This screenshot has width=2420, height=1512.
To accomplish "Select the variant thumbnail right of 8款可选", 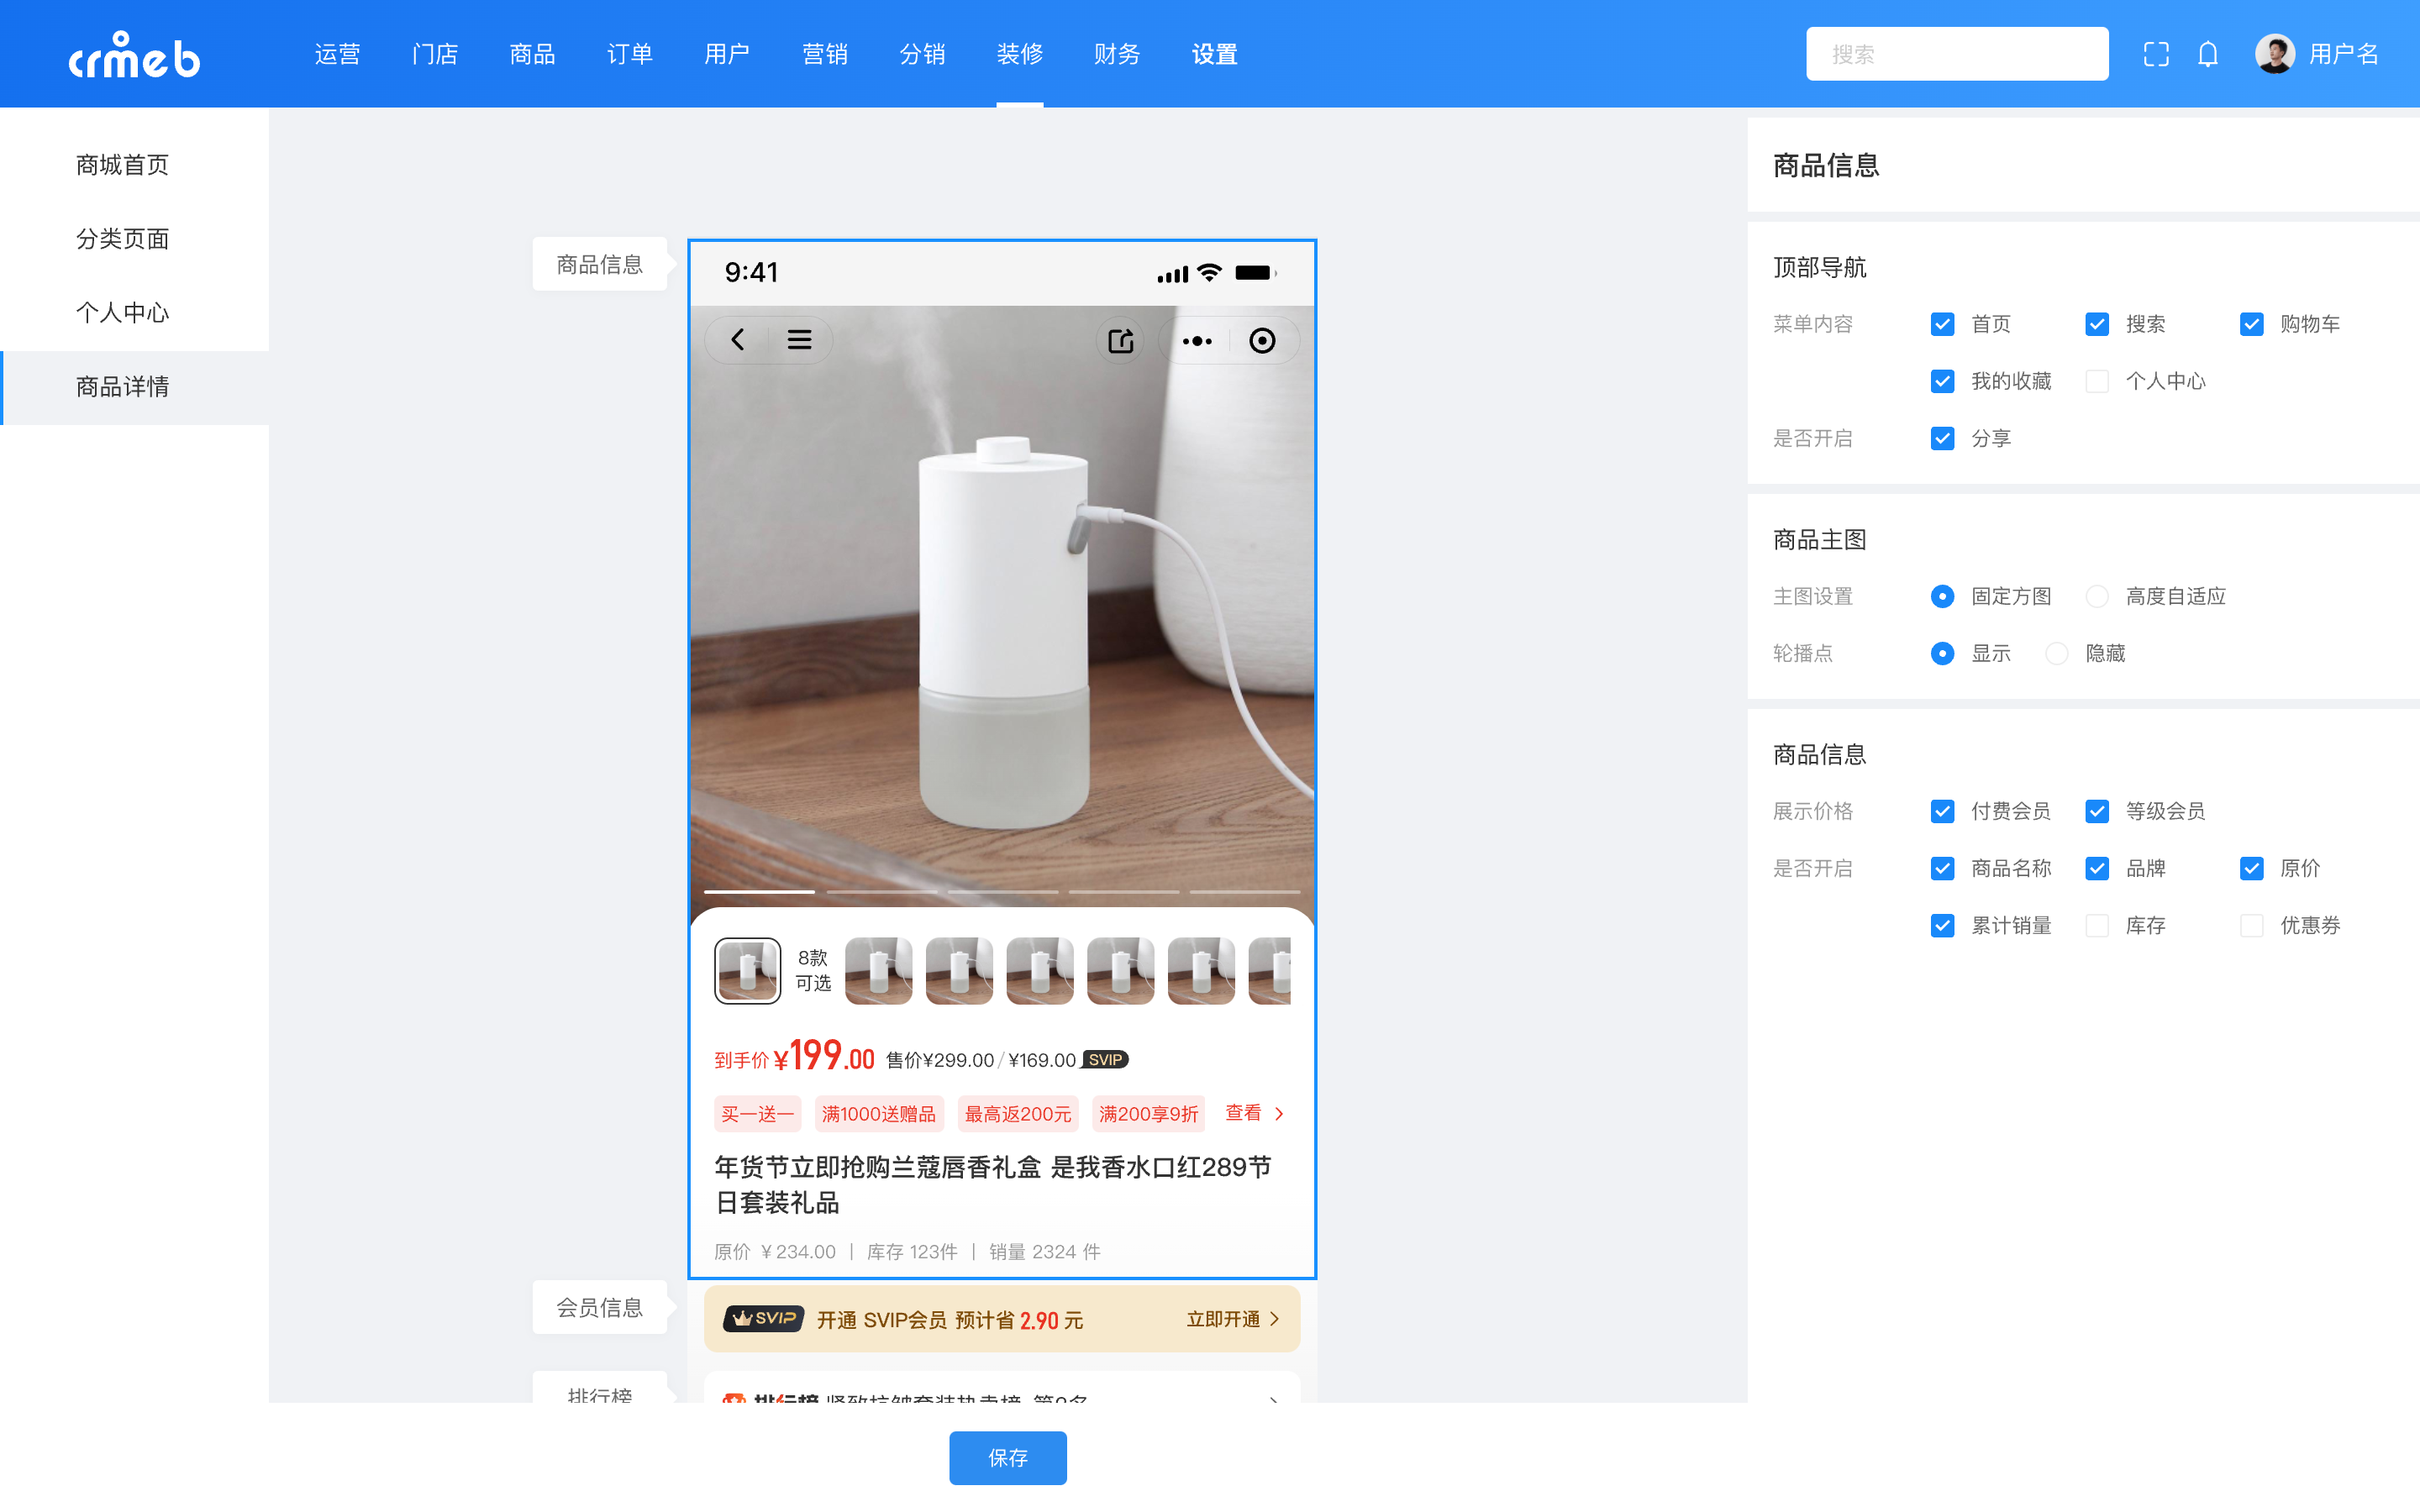I will pyautogui.click(x=878, y=970).
